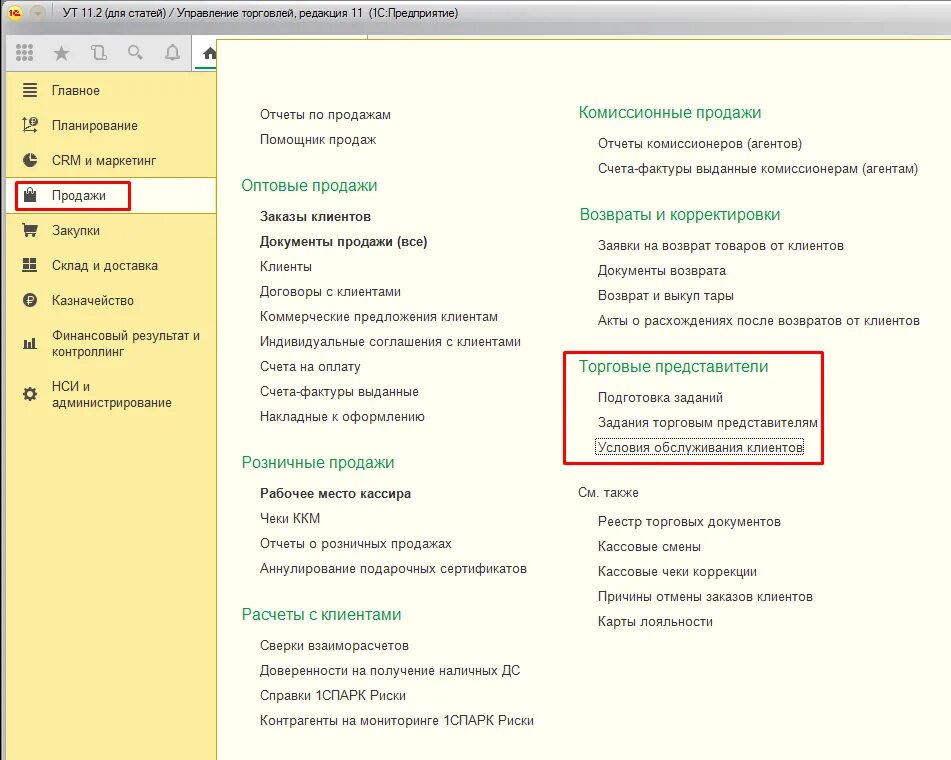Open the Главное section

(76, 90)
